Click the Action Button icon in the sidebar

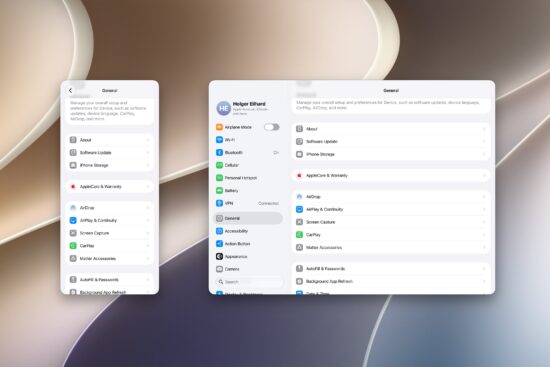coord(219,243)
